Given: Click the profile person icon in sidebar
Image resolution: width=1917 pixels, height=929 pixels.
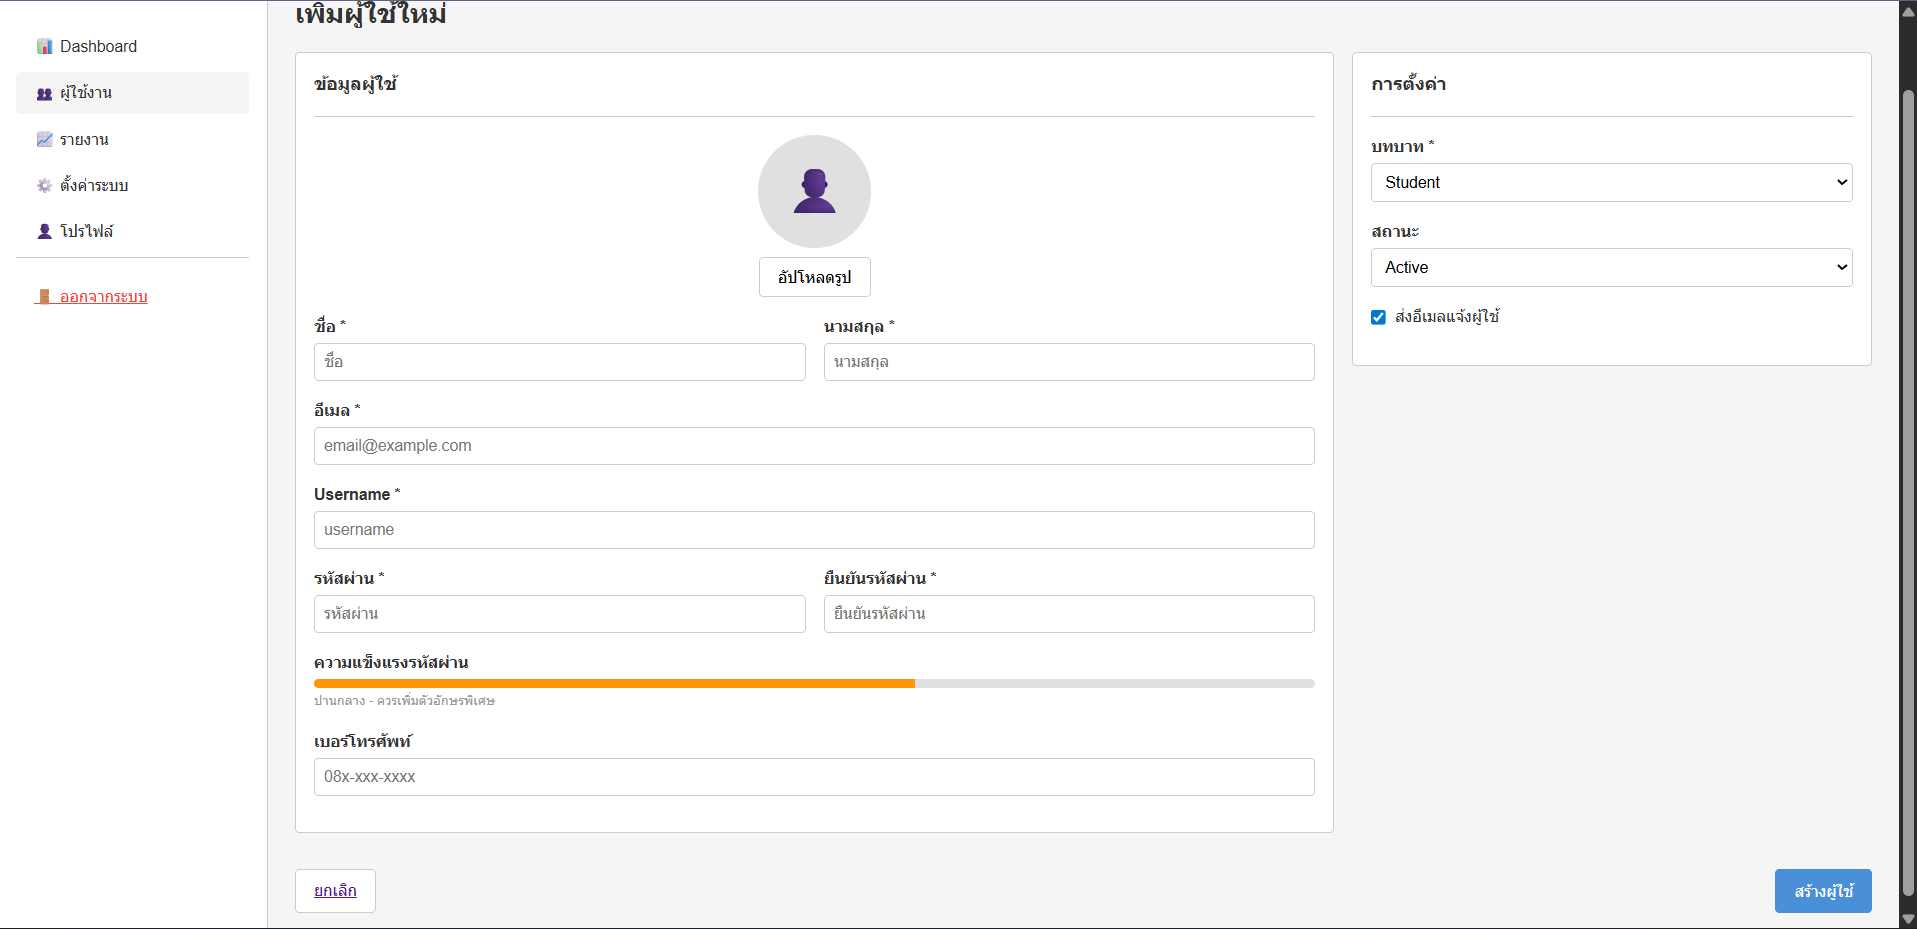Looking at the screenshot, I should click(44, 232).
